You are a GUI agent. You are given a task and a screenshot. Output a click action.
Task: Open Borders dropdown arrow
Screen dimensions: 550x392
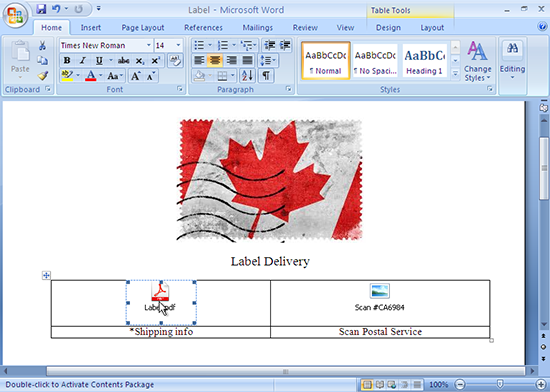[232, 76]
